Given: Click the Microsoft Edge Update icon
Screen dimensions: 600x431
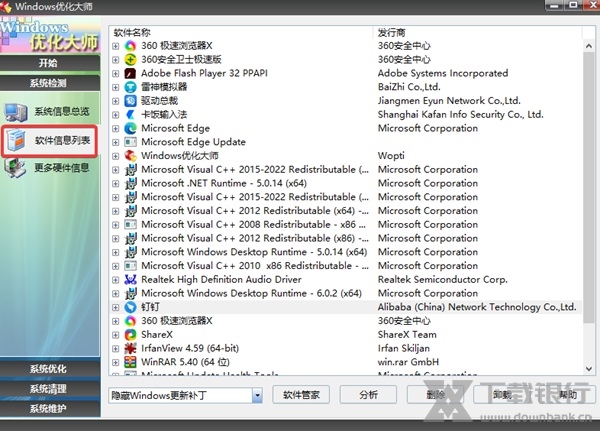Looking at the screenshot, I should 130,142.
